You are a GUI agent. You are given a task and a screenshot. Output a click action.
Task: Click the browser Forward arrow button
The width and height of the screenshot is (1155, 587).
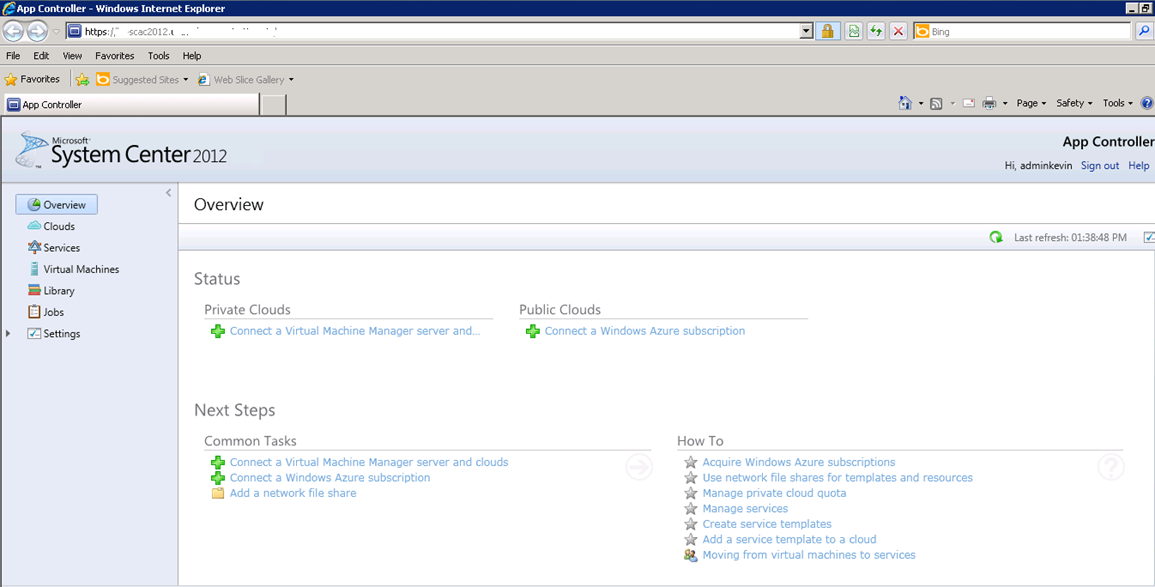tap(37, 31)
